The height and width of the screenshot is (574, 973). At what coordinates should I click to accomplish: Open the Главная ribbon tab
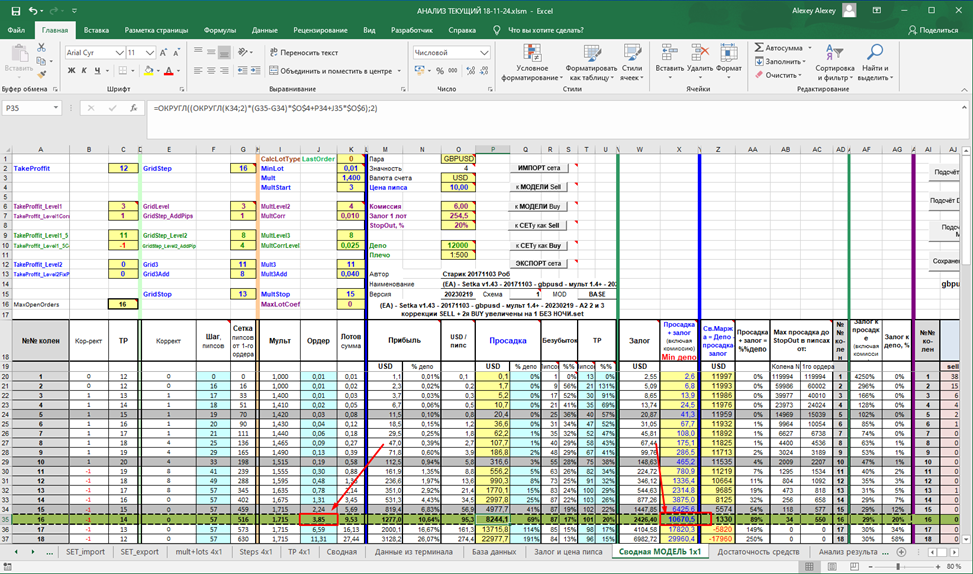[55, 30]
